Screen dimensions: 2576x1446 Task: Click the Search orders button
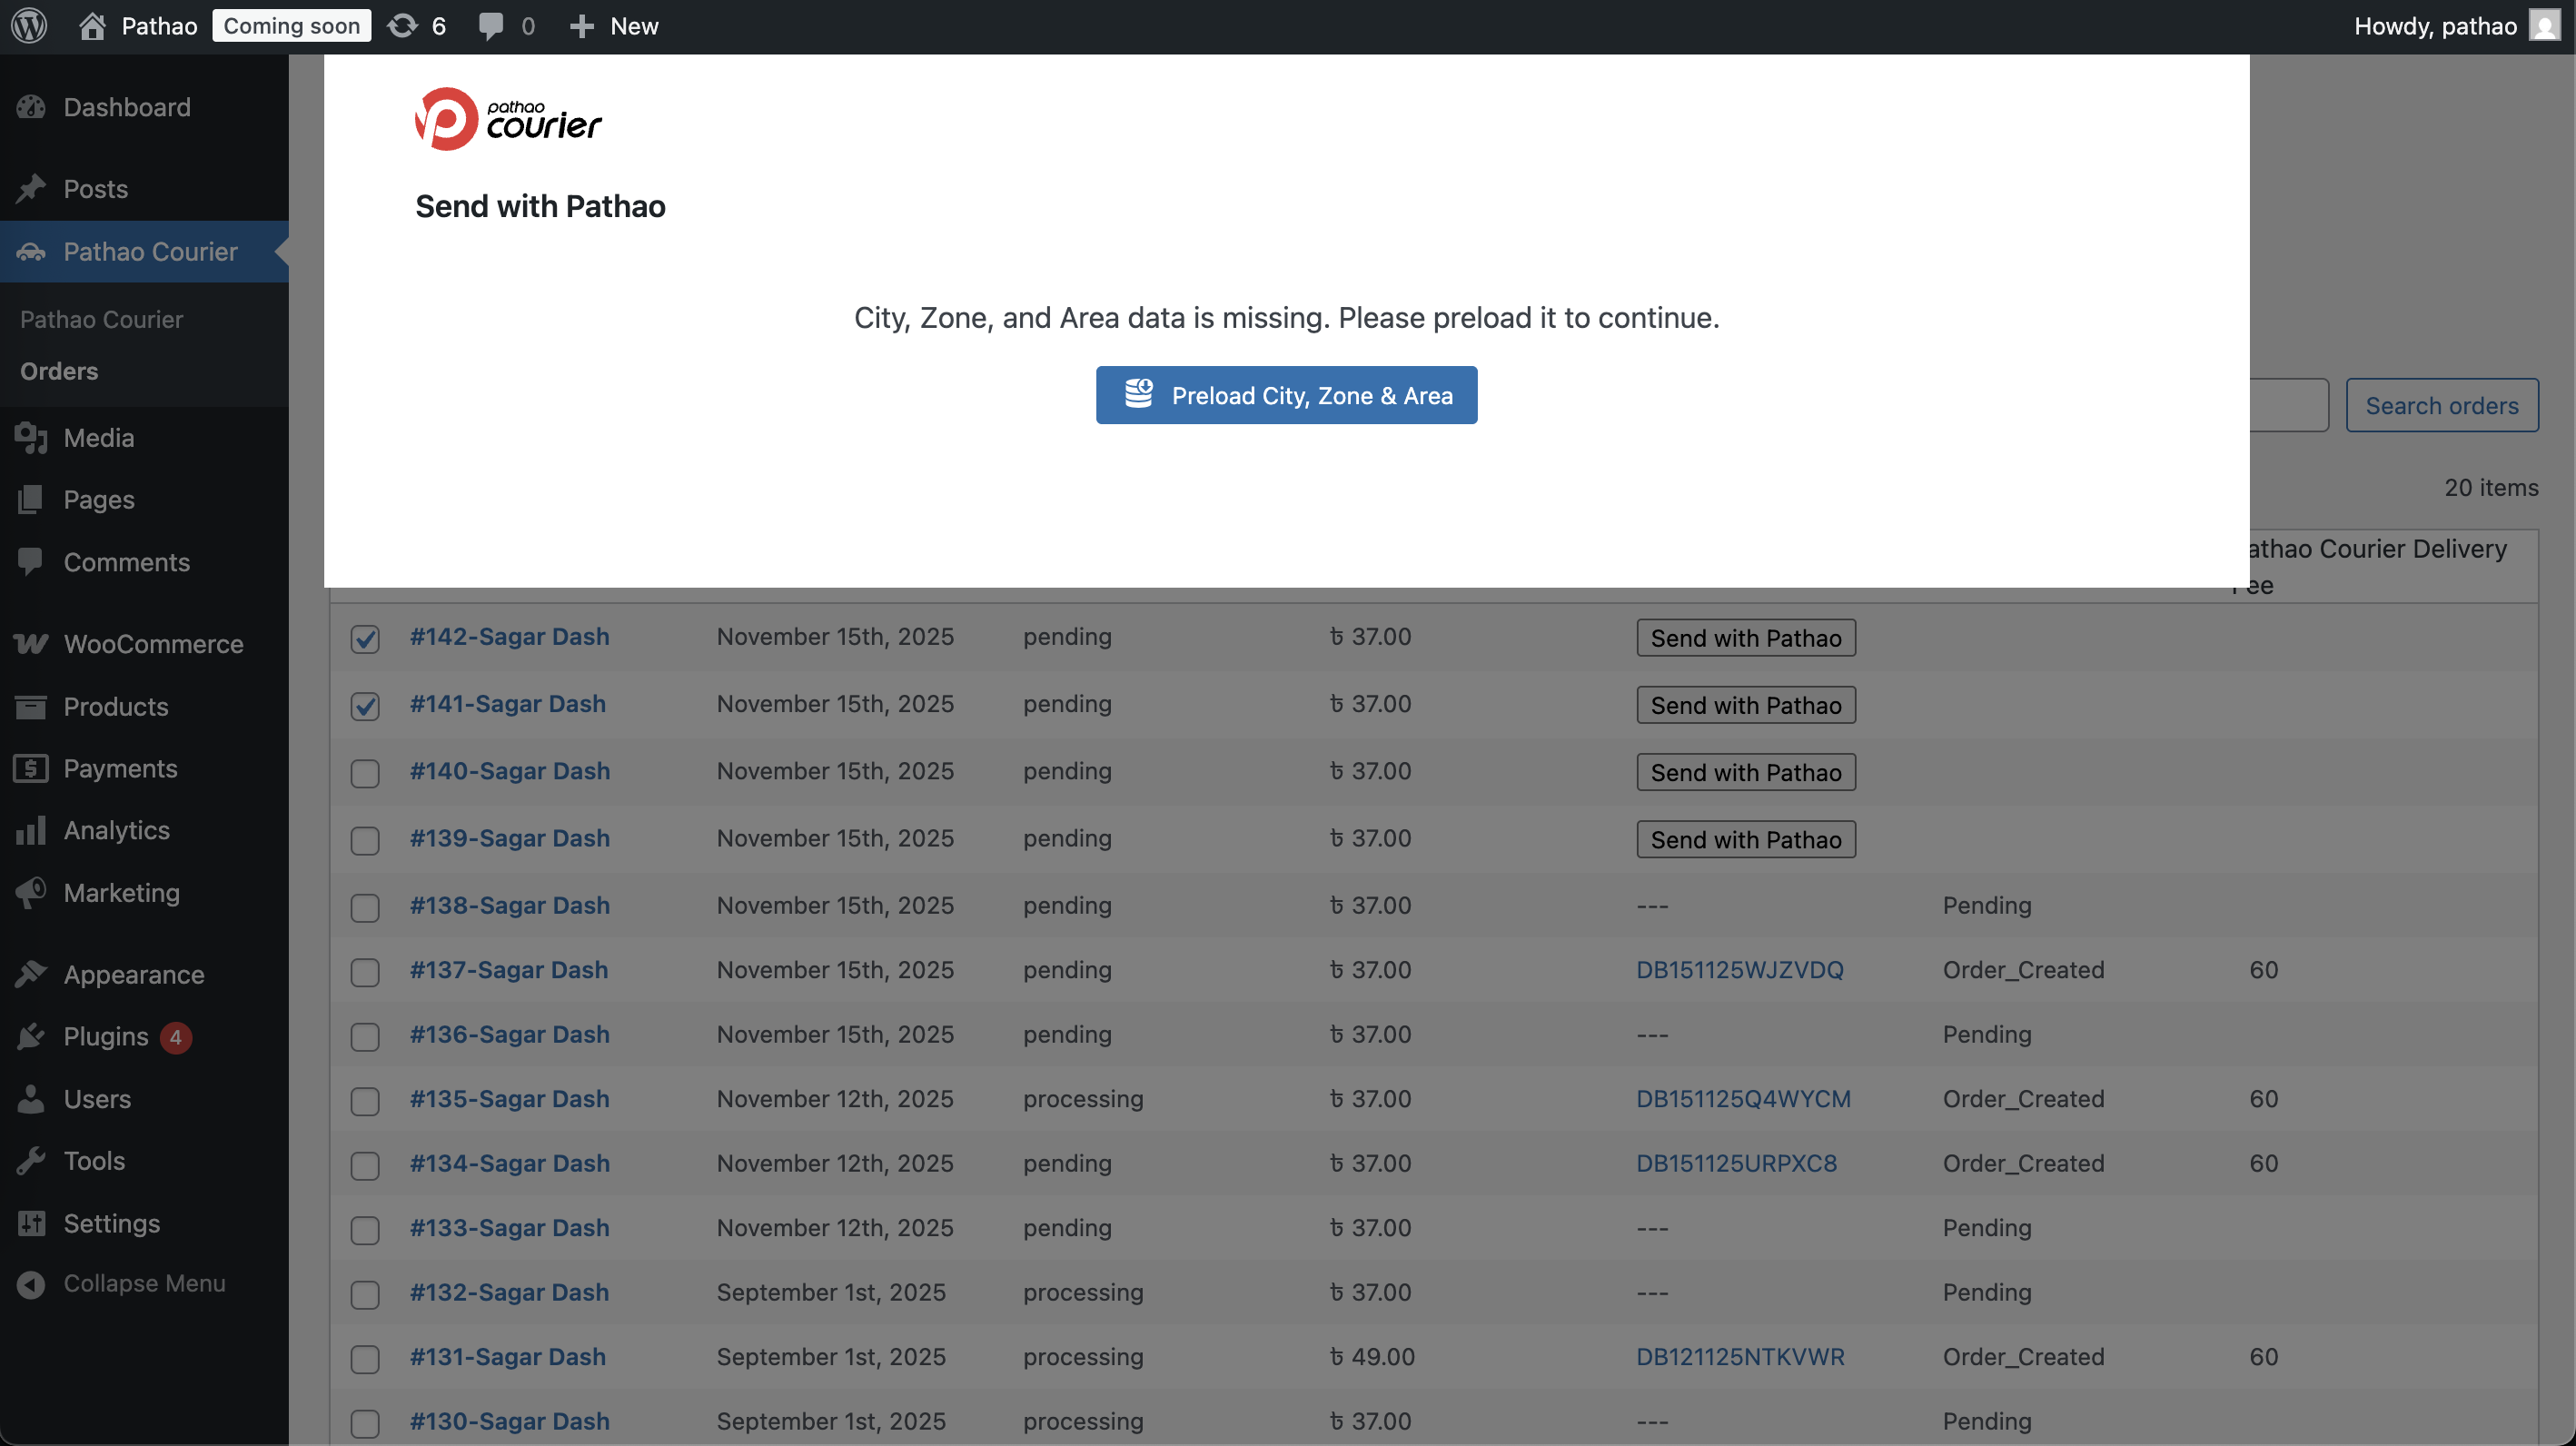pyautogui.click(x=2441, y=405)
